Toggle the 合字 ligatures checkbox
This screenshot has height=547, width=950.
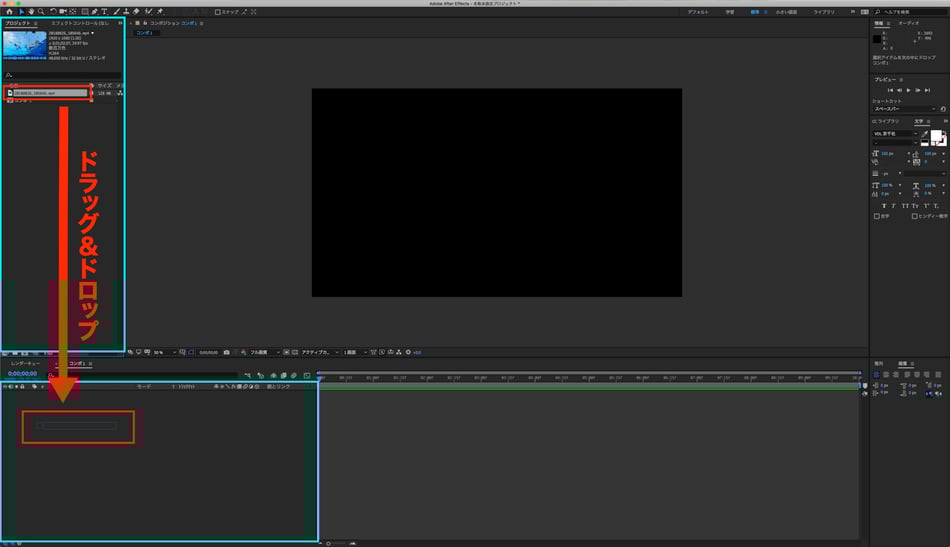tap(877, 215)
